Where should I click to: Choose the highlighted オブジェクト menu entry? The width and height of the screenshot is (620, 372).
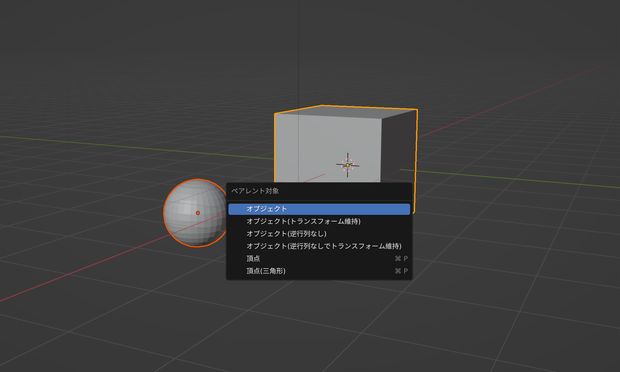pyautogui.click(x=319, y=209)
